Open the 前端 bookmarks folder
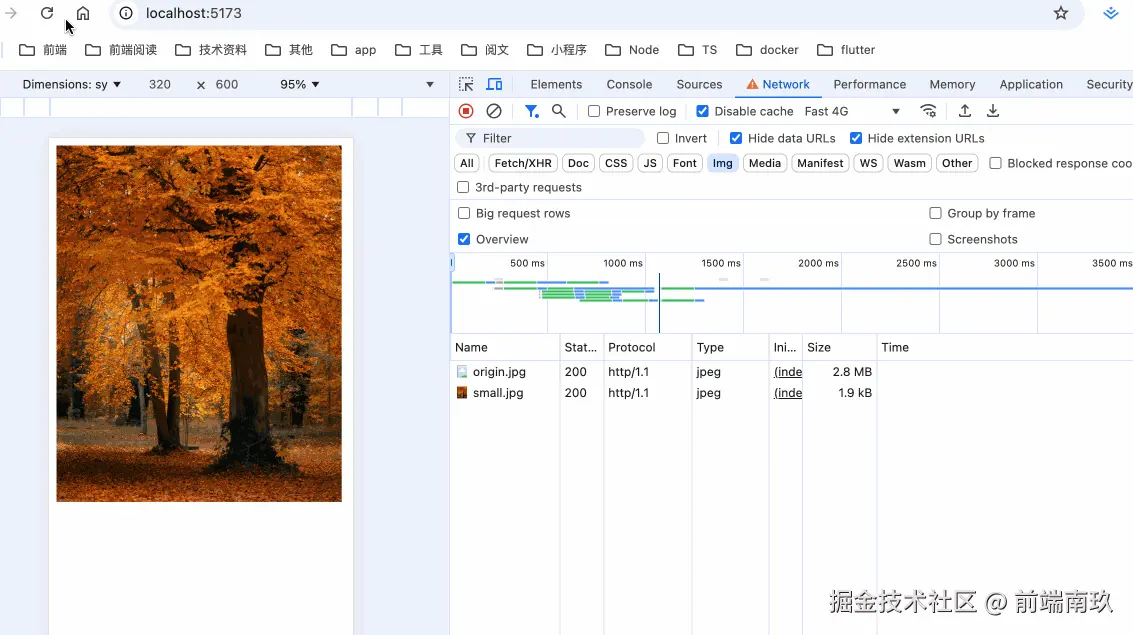The width and height of the screenshot is (1133, 635). 43,50
